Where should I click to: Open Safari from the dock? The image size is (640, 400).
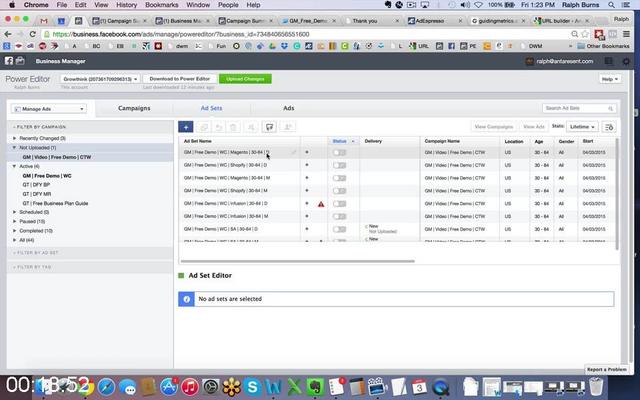coord(106,387)
